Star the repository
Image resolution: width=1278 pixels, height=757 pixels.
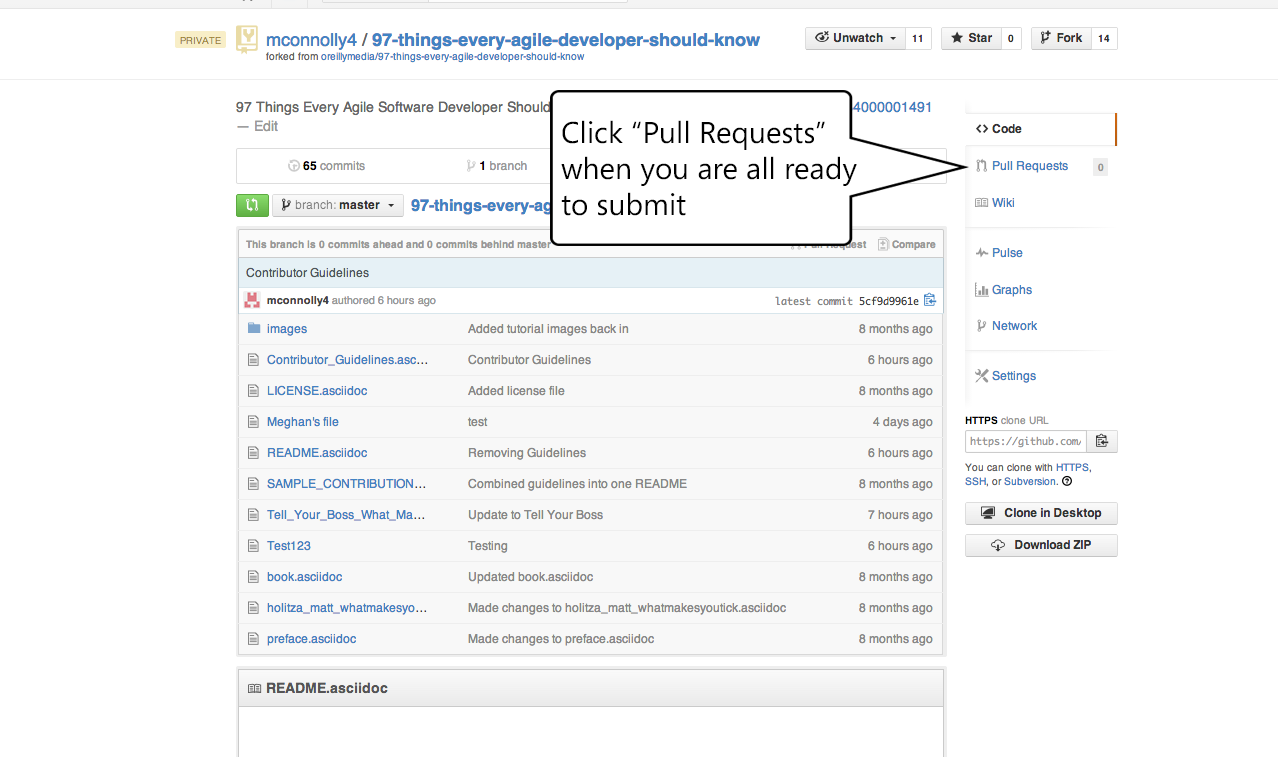[x=971, y=38]
